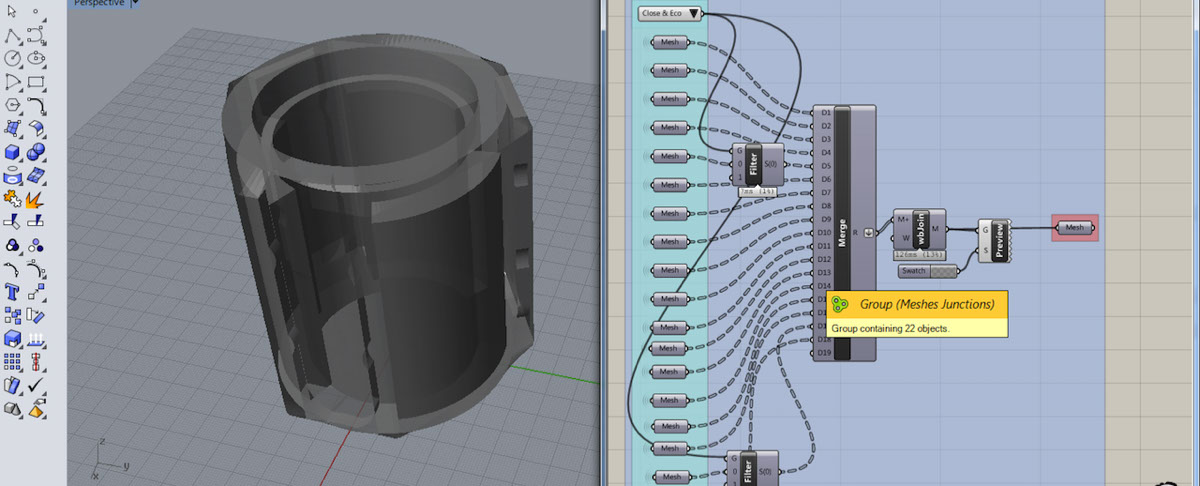Choose the Rectangle drawing tool

(37, 82)
